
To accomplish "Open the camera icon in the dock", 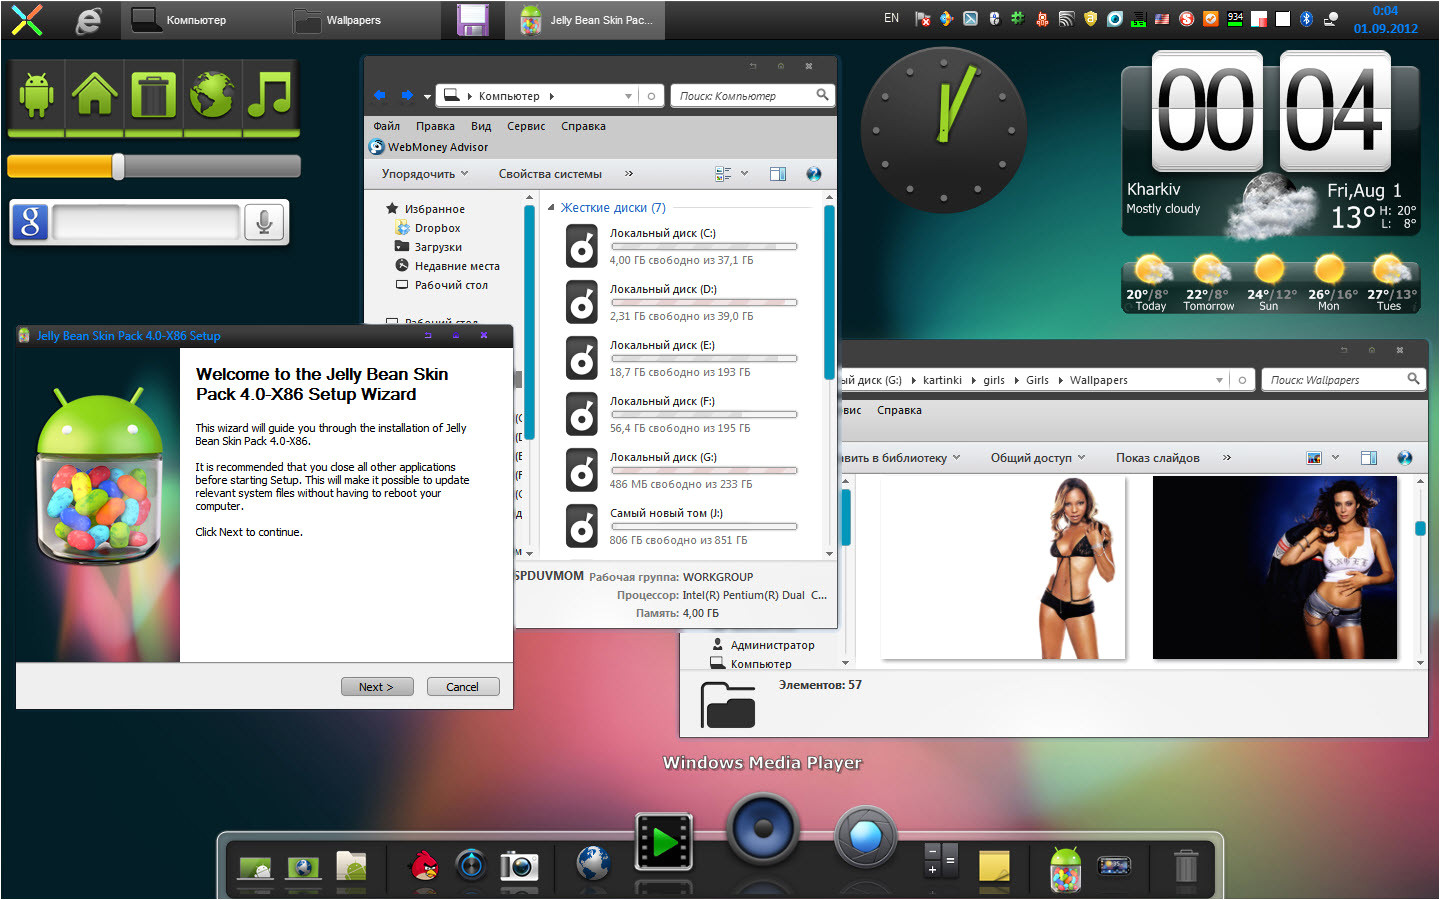I will click(x=519, y=865).
